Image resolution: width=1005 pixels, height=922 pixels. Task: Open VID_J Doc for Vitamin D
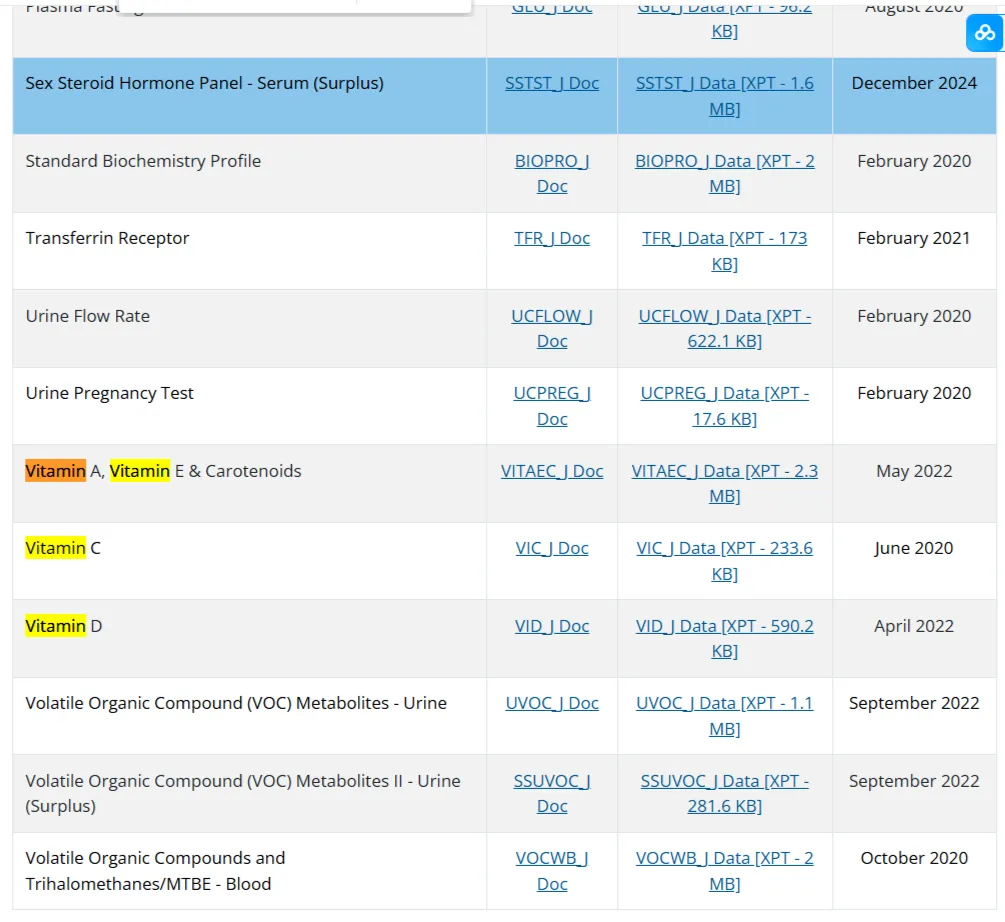coord(552,626)
